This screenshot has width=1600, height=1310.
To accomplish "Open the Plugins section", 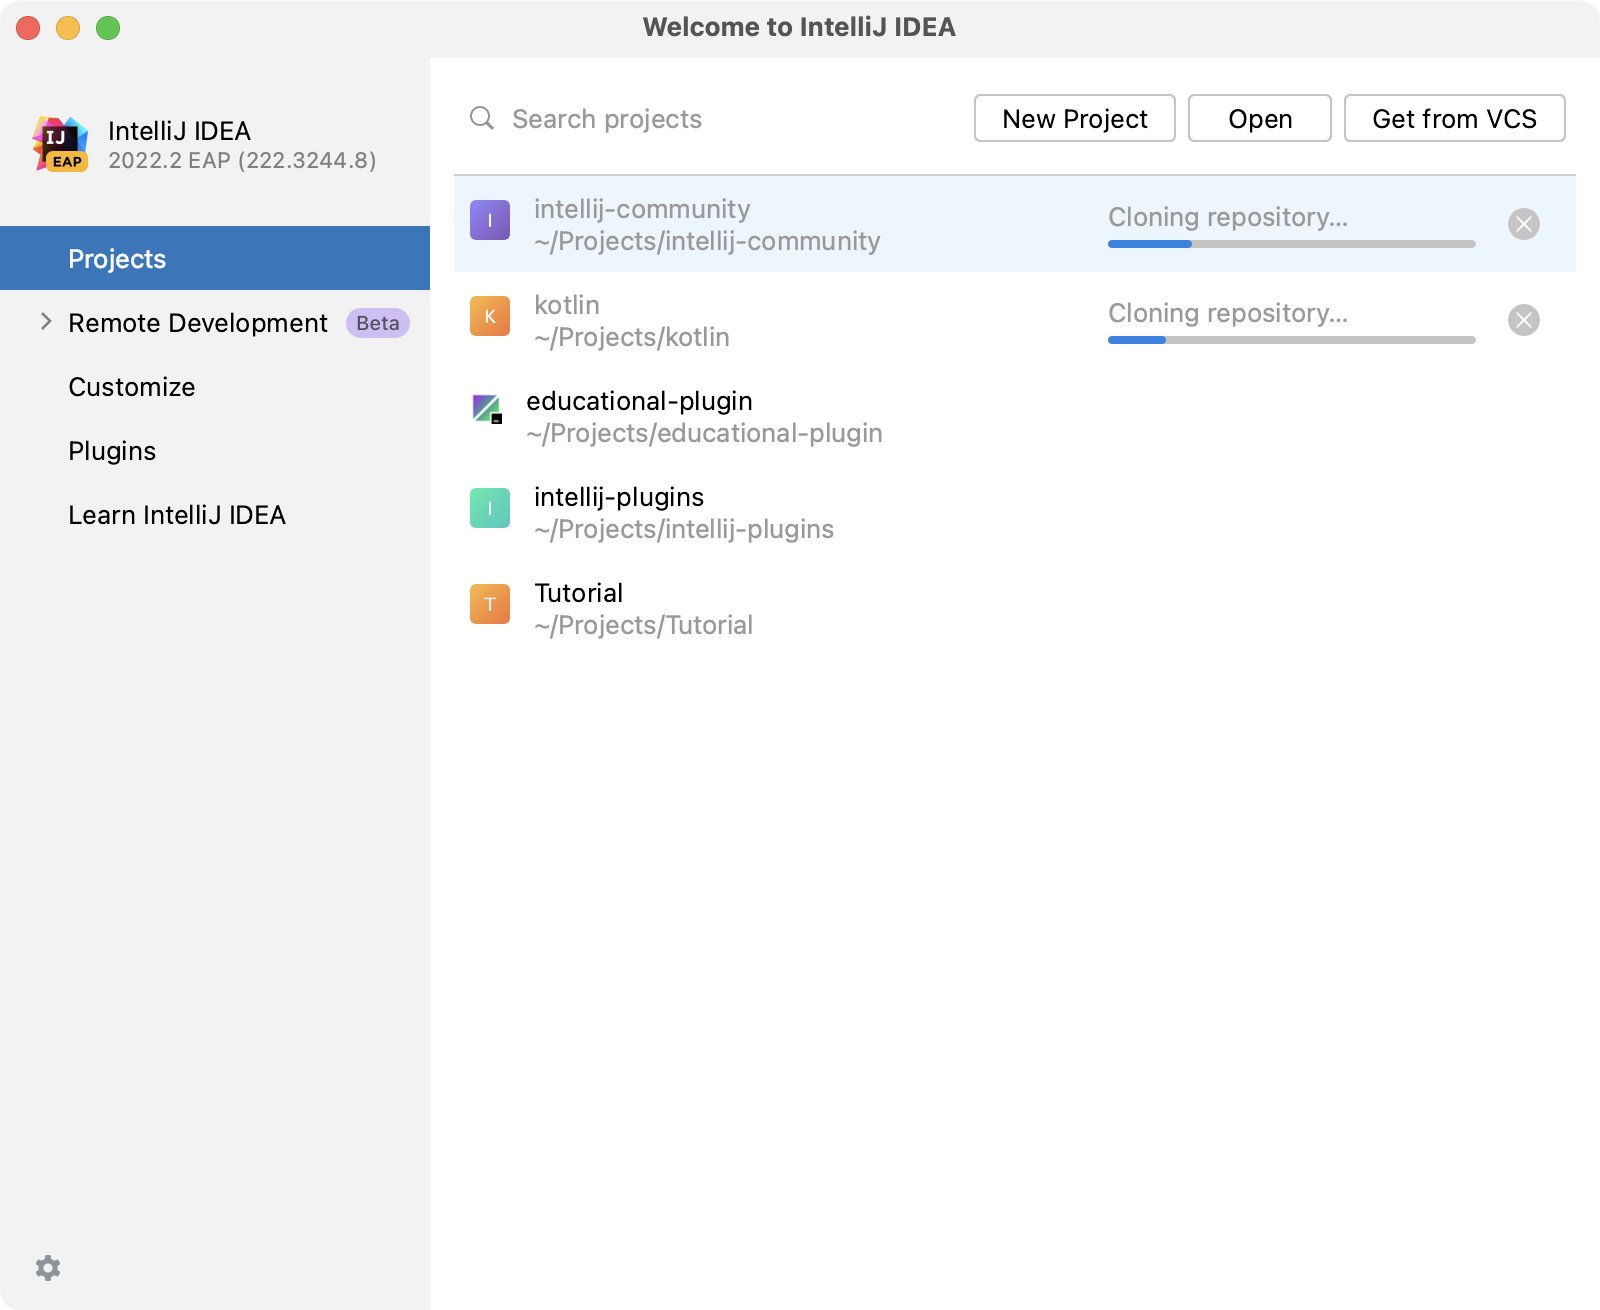I will (x=111, y=451).
